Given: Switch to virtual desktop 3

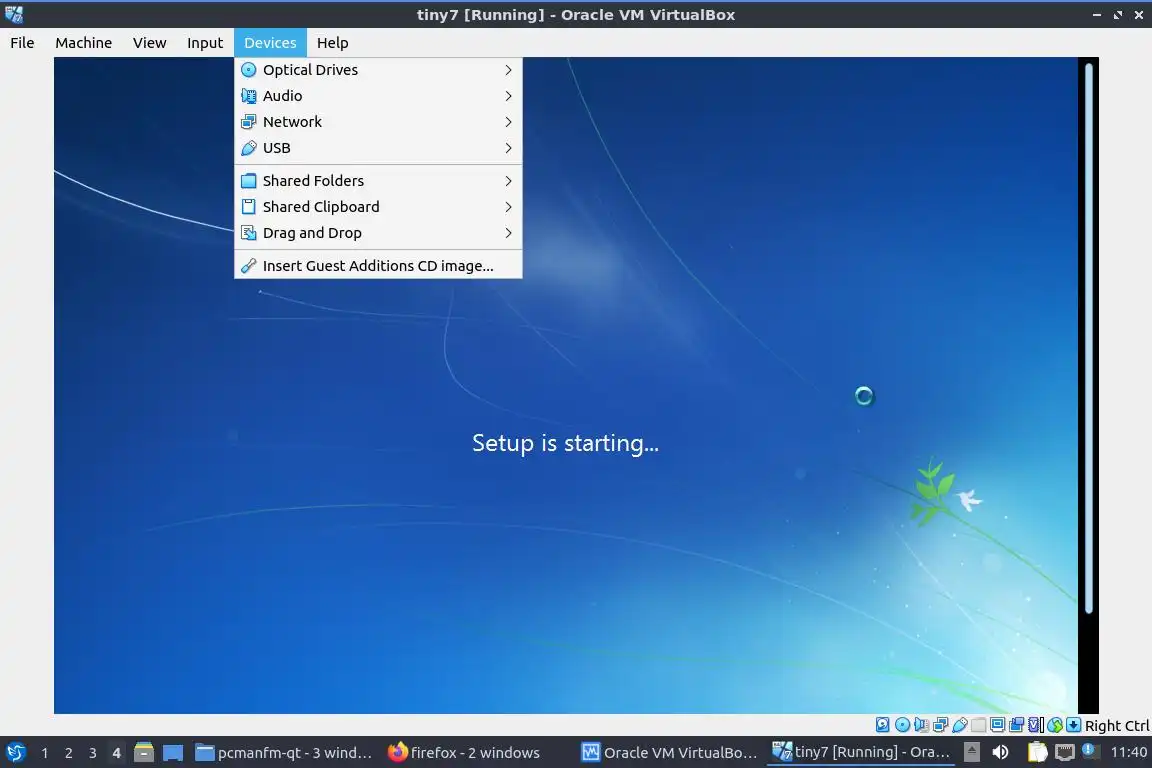Looking at the screenshot, I should click(x=93, y=753).
